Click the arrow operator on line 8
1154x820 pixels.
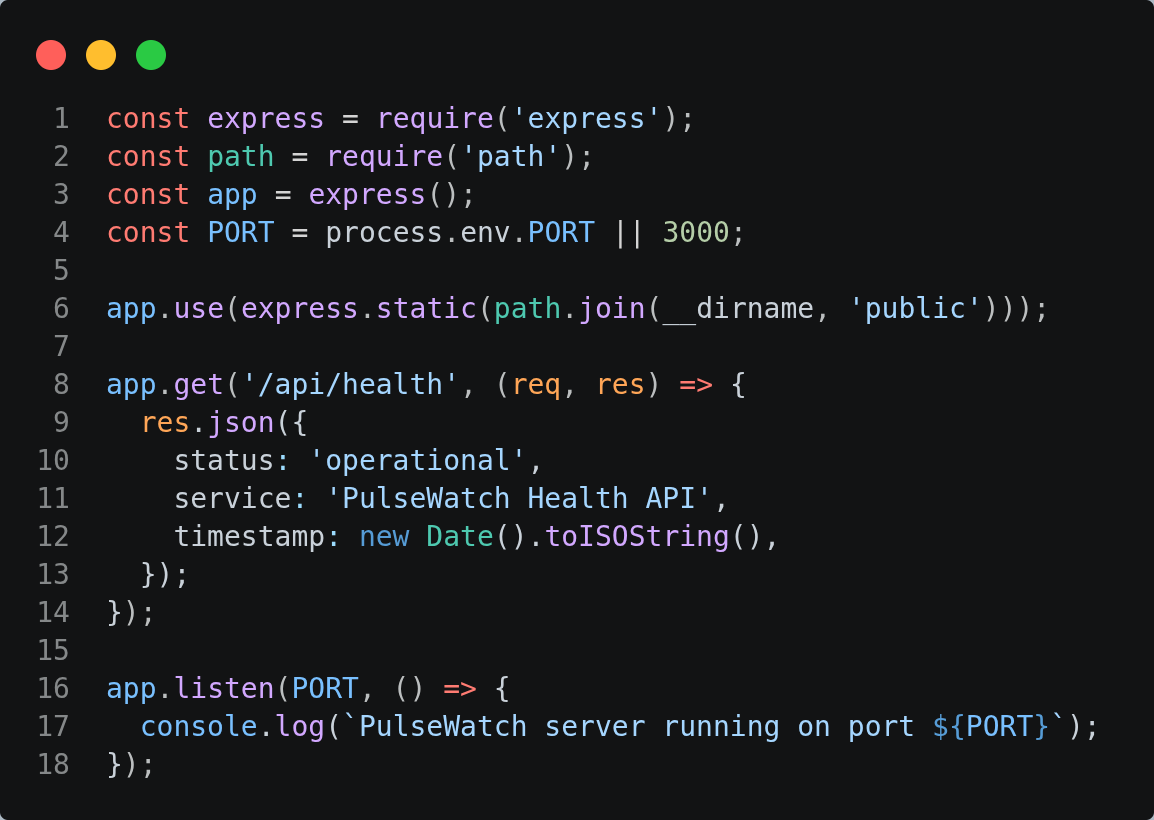(x=695, y=384)
